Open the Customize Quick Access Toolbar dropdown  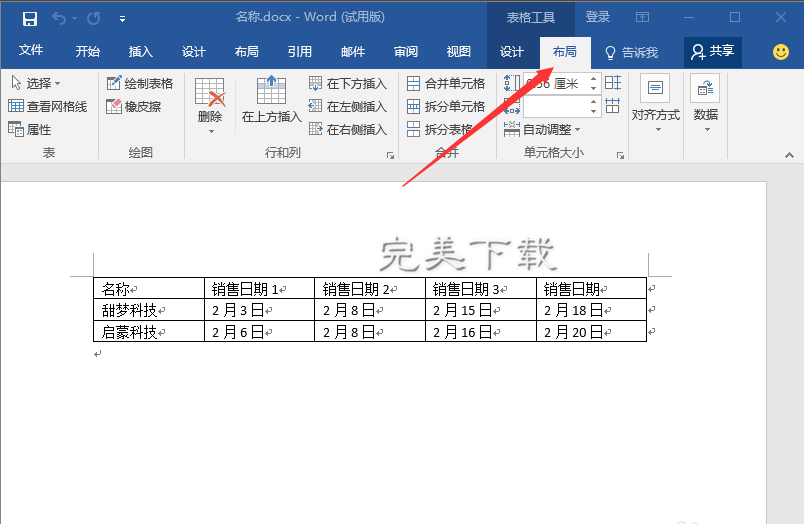[x=123, y=19]
